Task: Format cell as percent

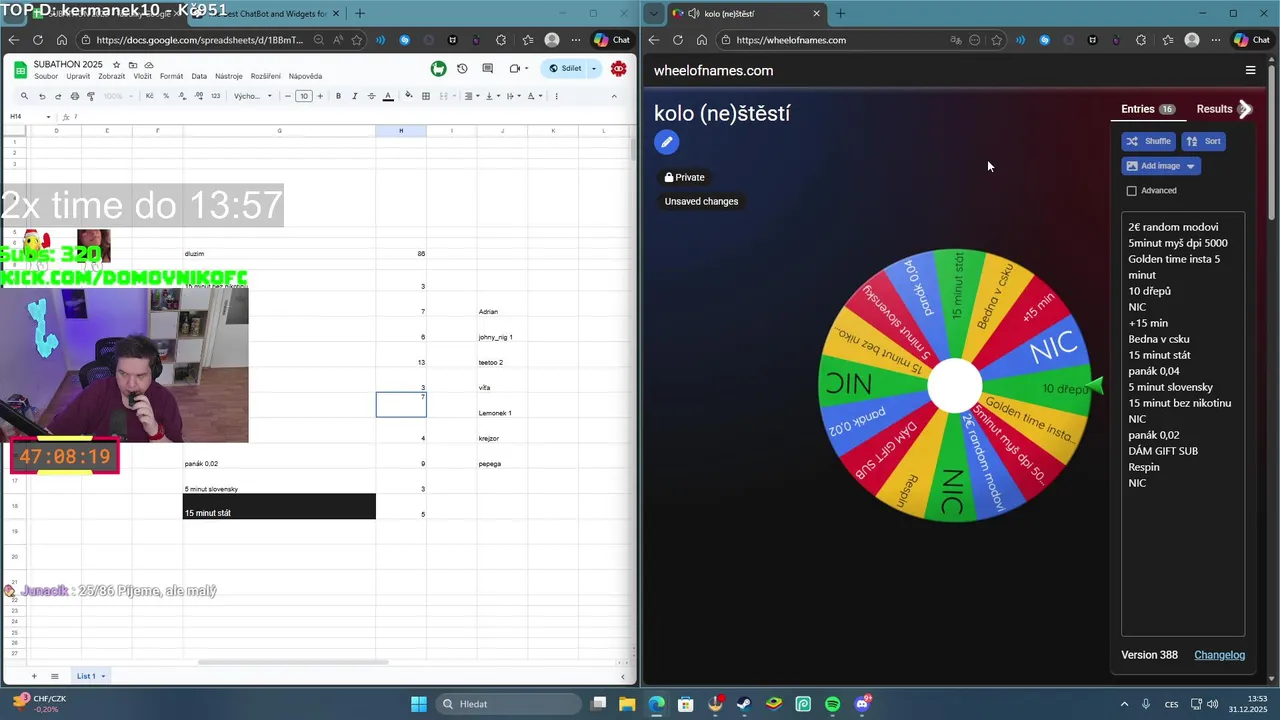Action: 166,96
